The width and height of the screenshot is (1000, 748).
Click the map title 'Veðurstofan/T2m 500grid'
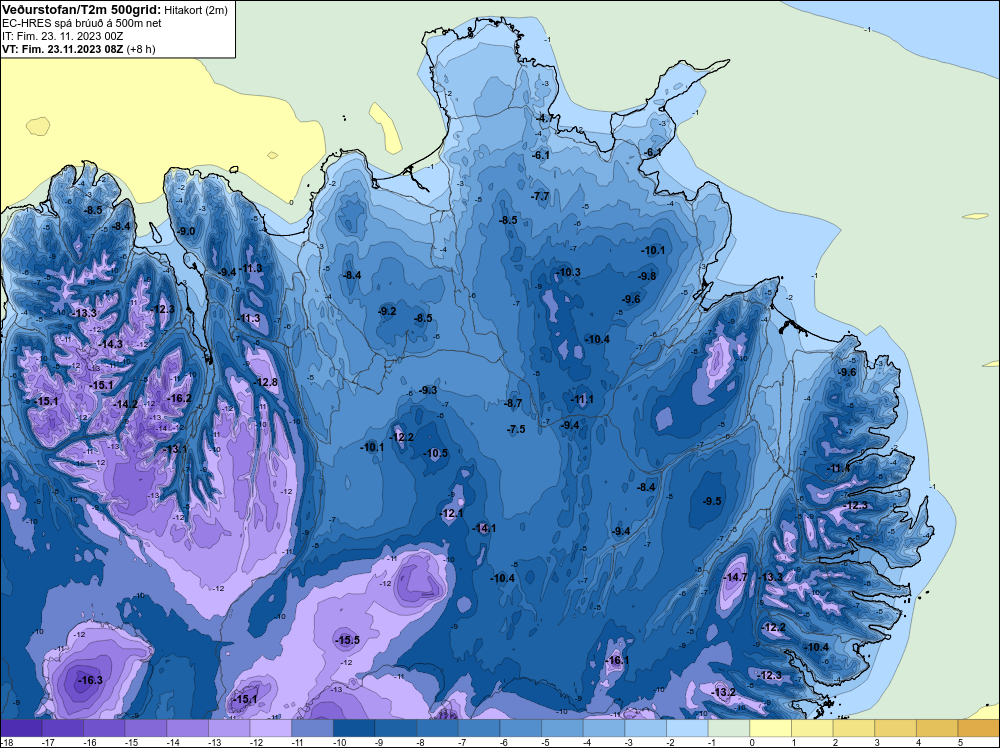click(80, 10)
